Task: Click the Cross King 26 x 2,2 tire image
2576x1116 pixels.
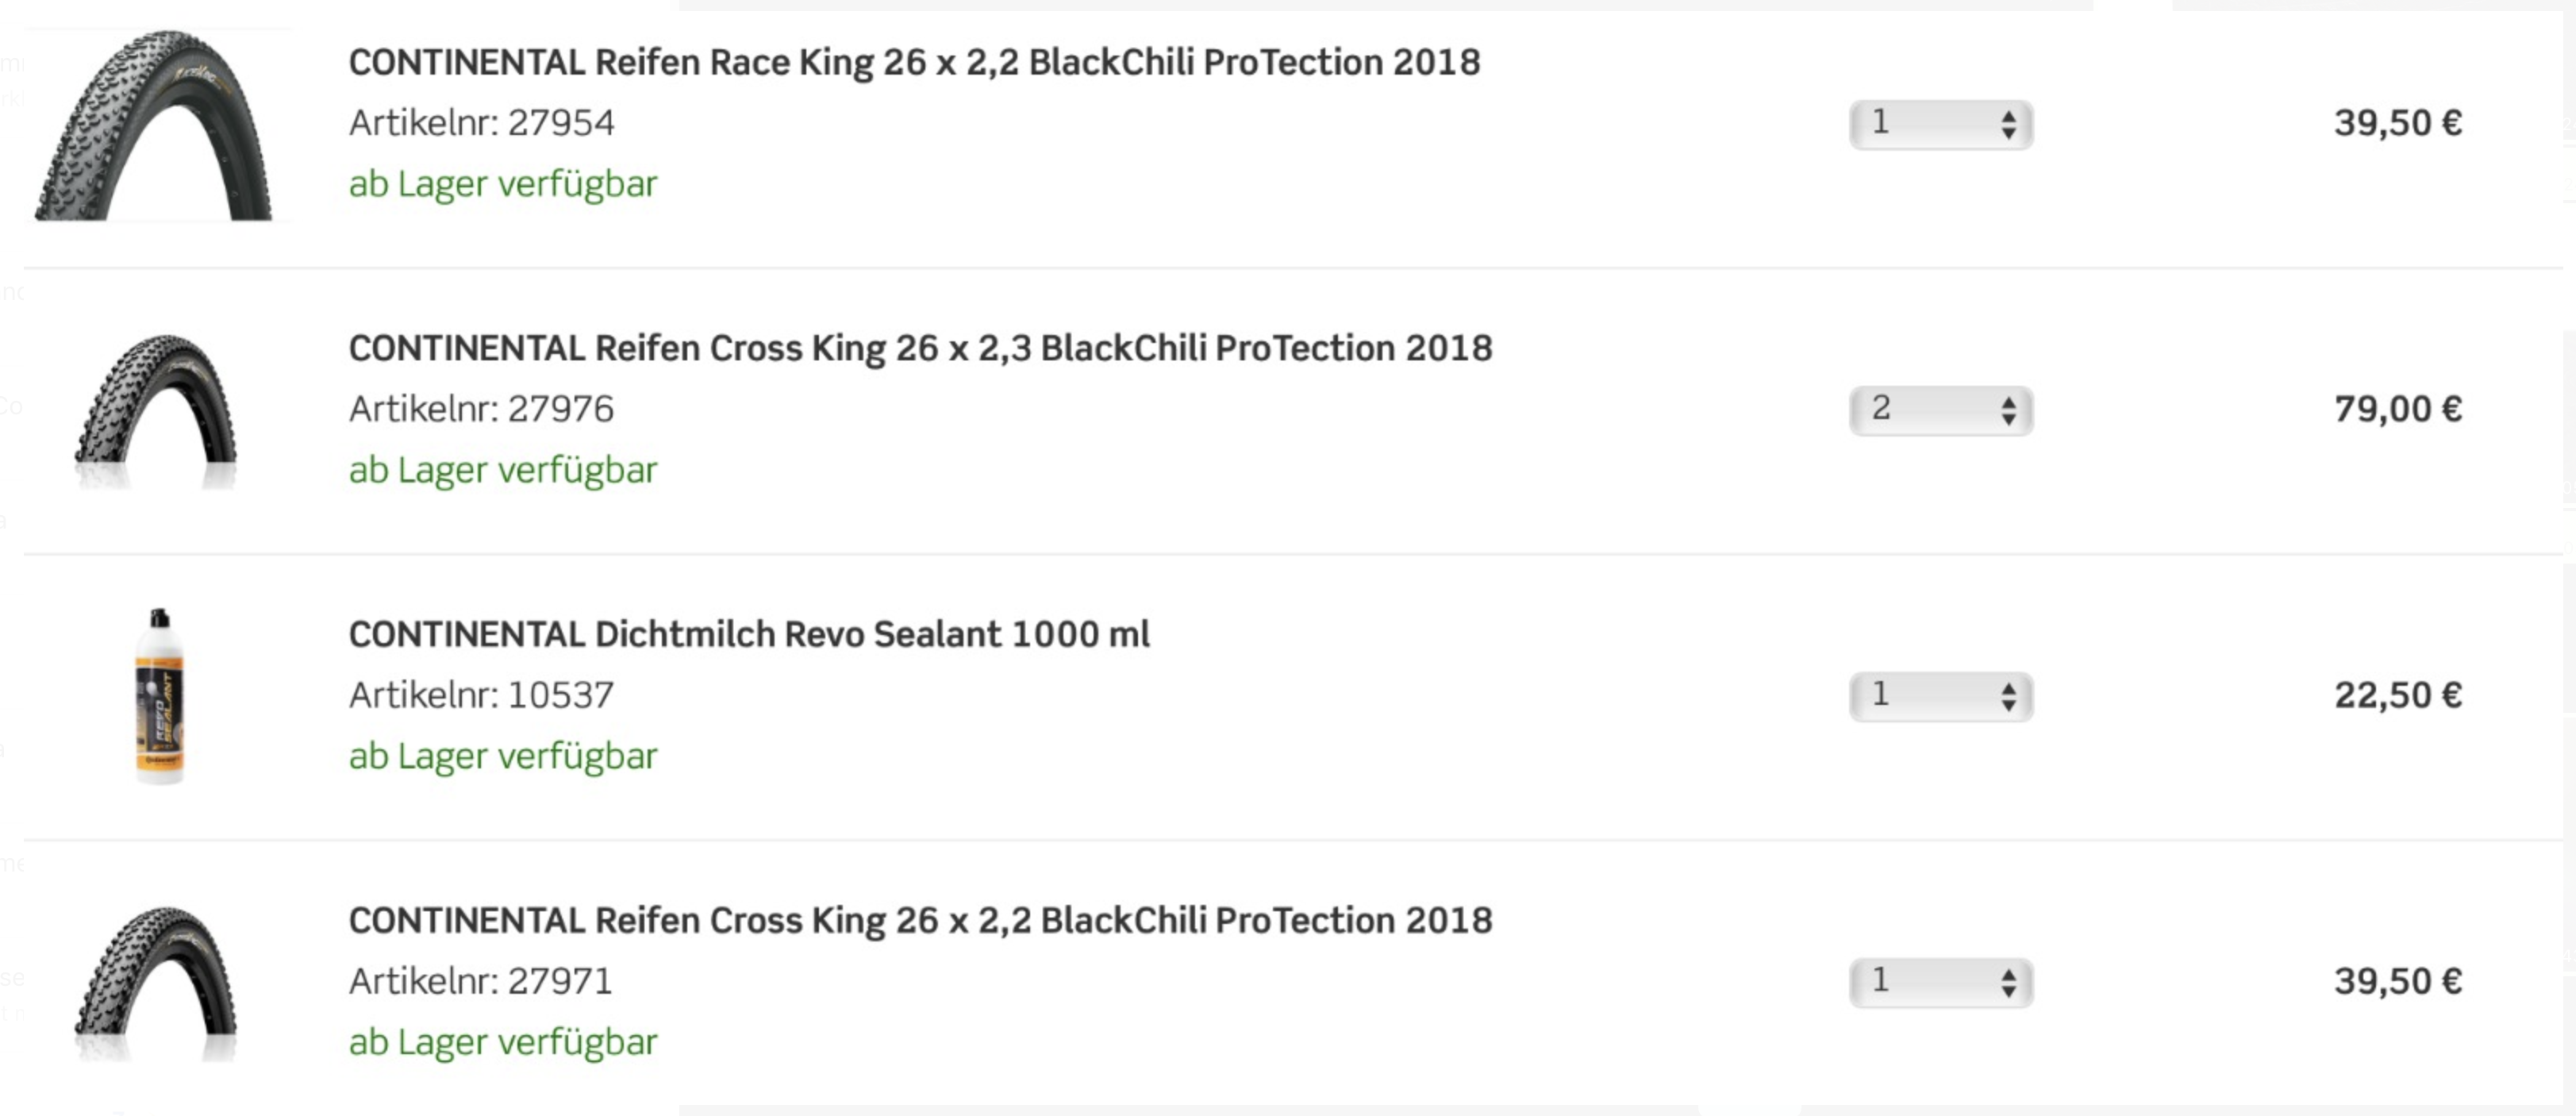Action: 155,983
